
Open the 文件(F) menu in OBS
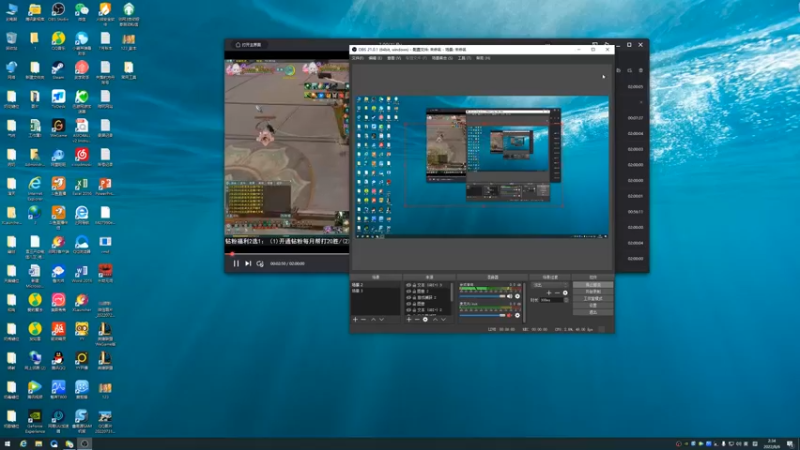tap(358, 58)
